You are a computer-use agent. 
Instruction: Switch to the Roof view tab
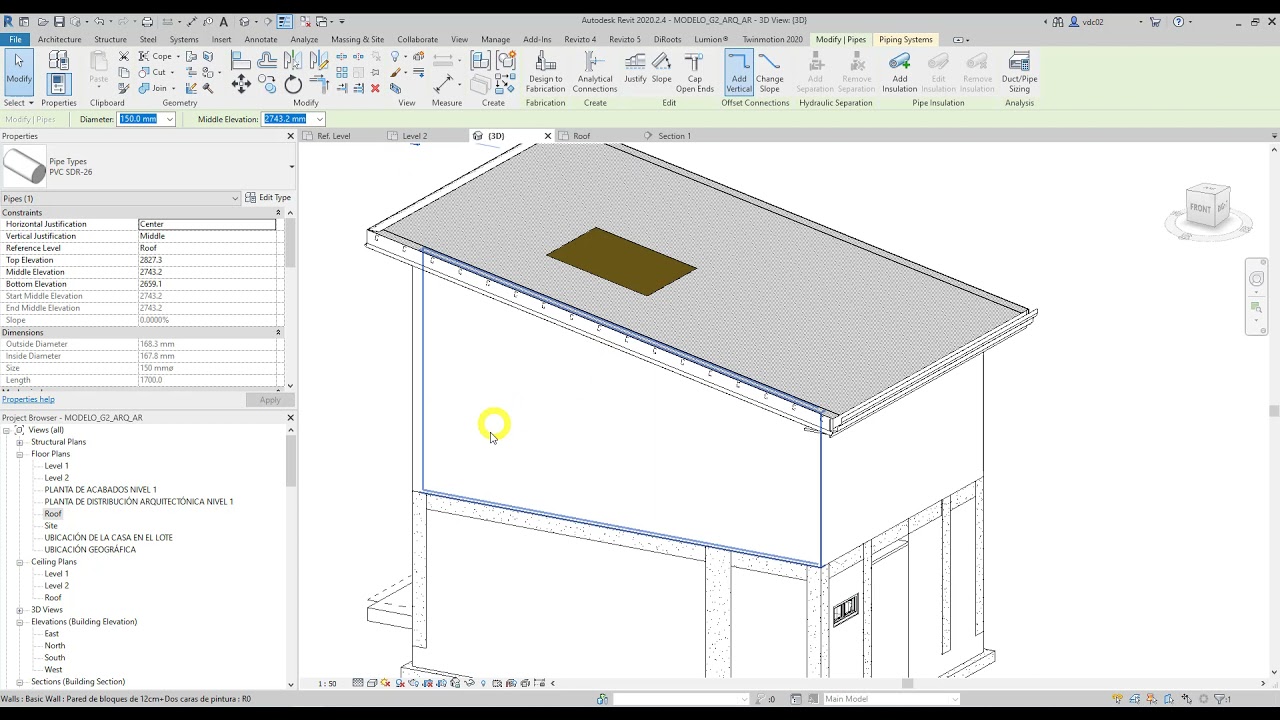point(581,136)
